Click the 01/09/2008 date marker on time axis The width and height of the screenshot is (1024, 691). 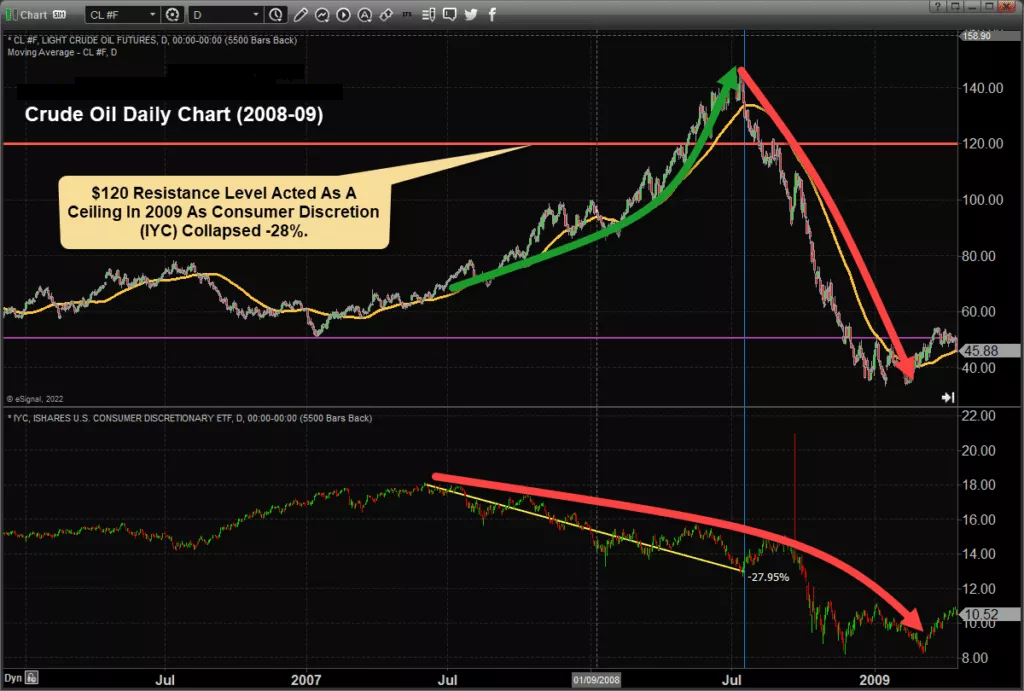tap(596, 680)
